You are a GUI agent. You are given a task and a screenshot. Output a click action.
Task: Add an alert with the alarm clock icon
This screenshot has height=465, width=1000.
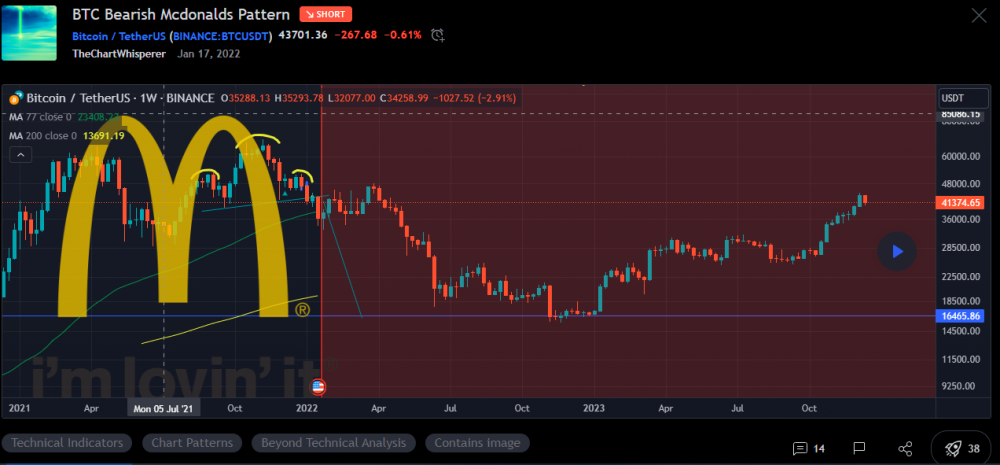pos(437,35)
